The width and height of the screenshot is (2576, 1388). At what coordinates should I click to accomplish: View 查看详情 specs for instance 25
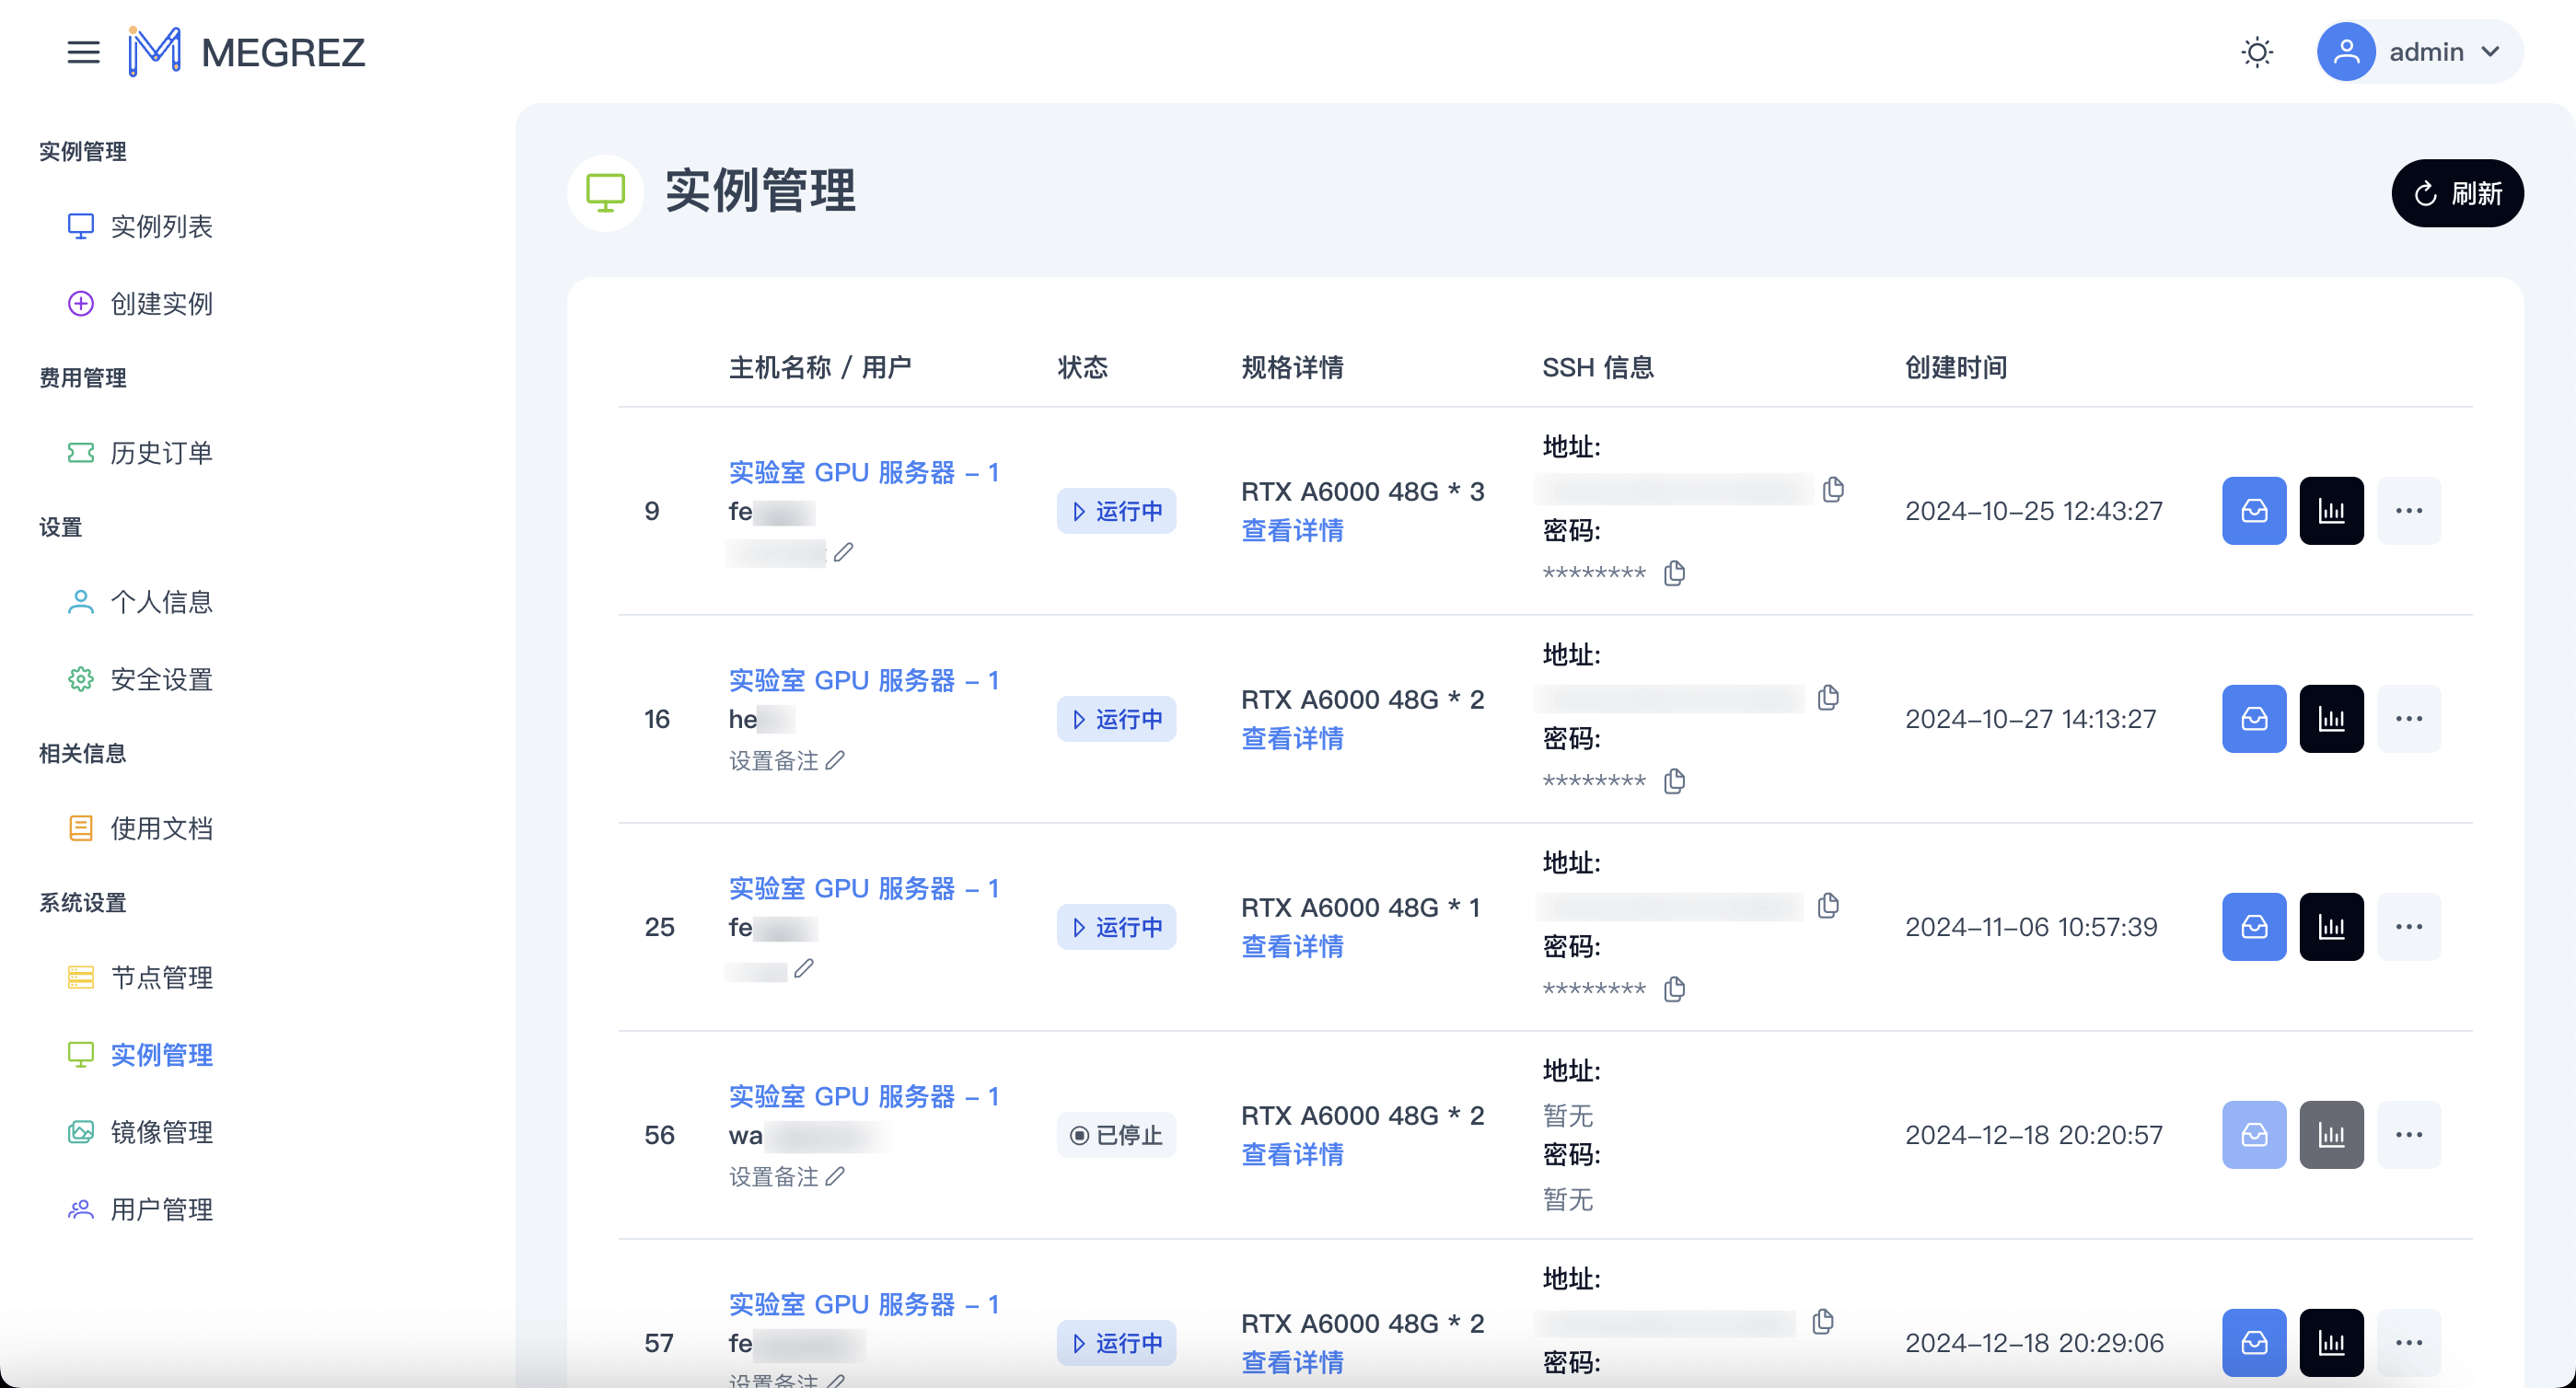click(x=1291, y=946)
